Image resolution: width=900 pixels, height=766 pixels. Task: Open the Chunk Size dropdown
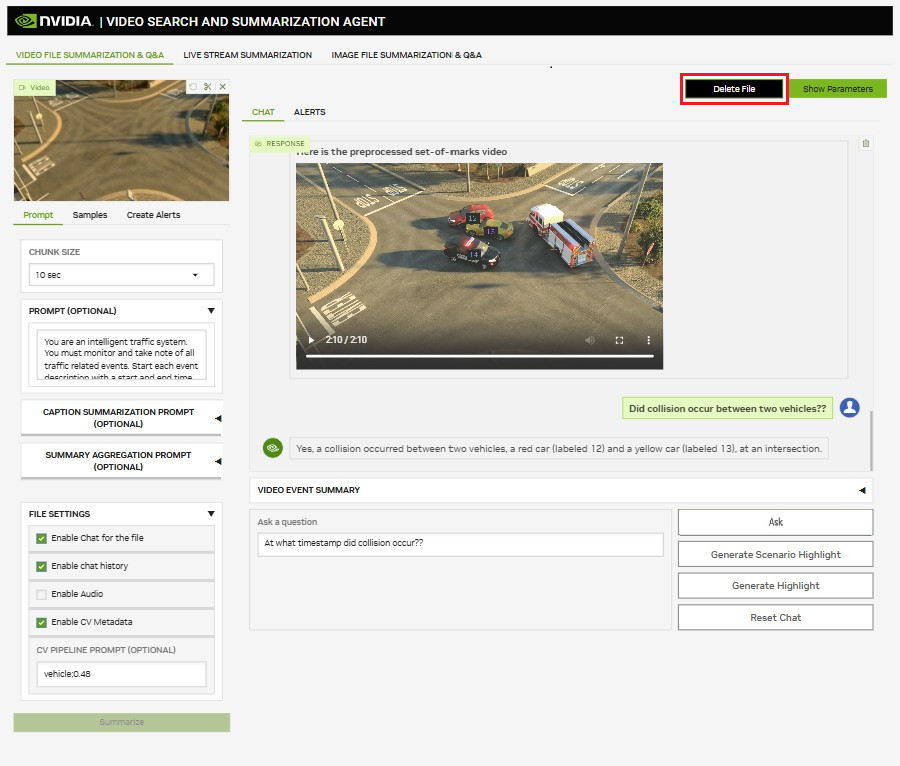click(x=121, y=275)
